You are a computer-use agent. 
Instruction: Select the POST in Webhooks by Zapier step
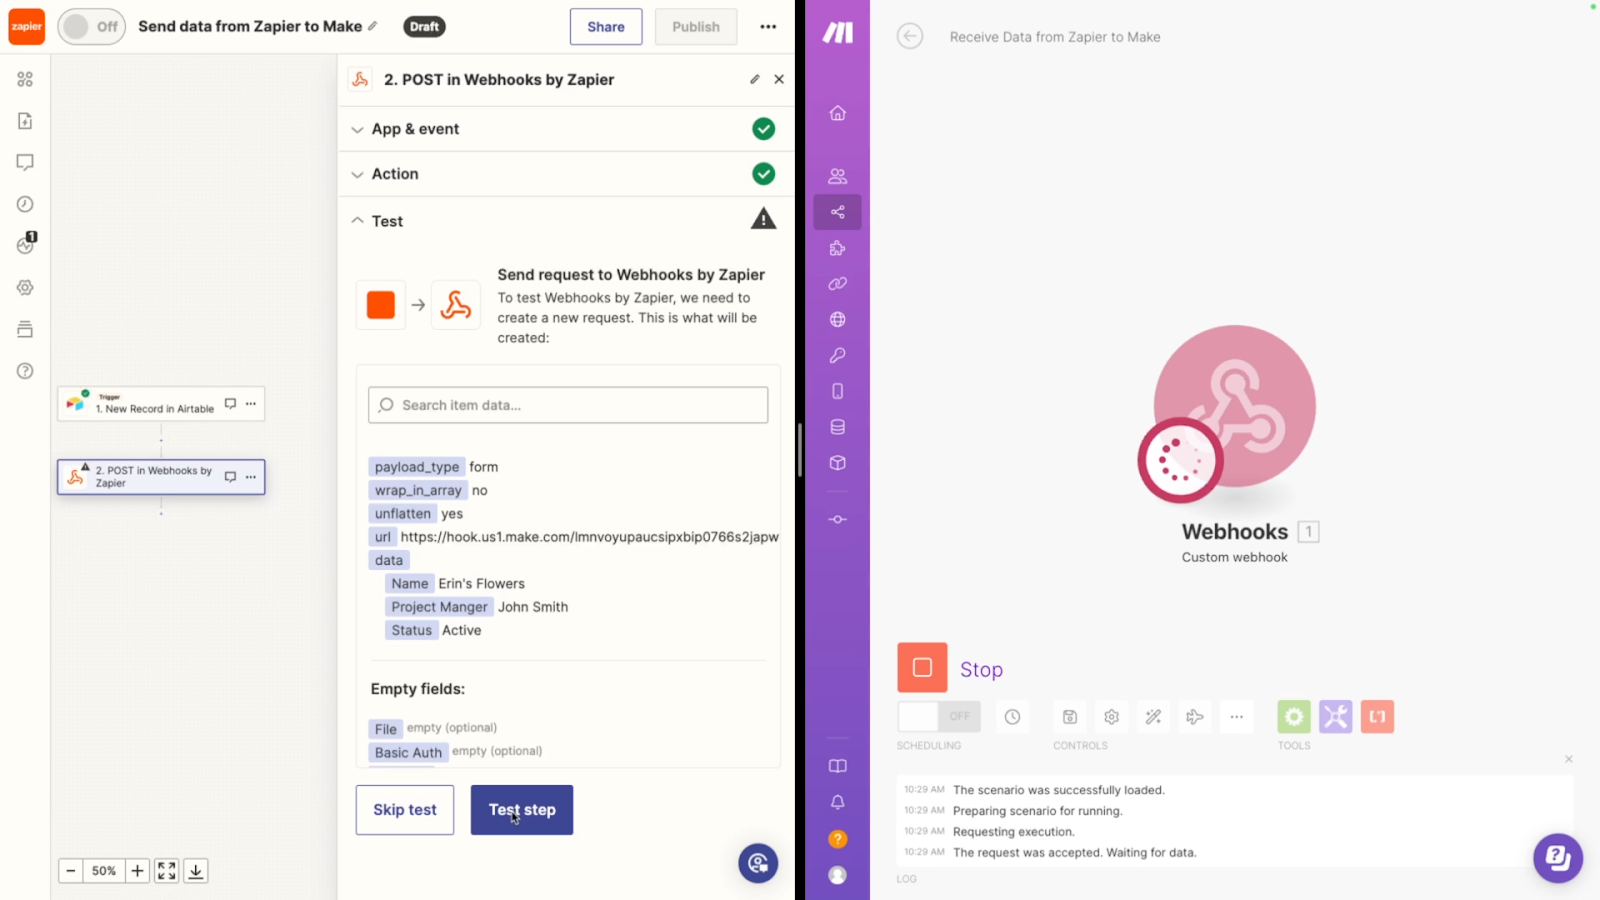[161, 477]
